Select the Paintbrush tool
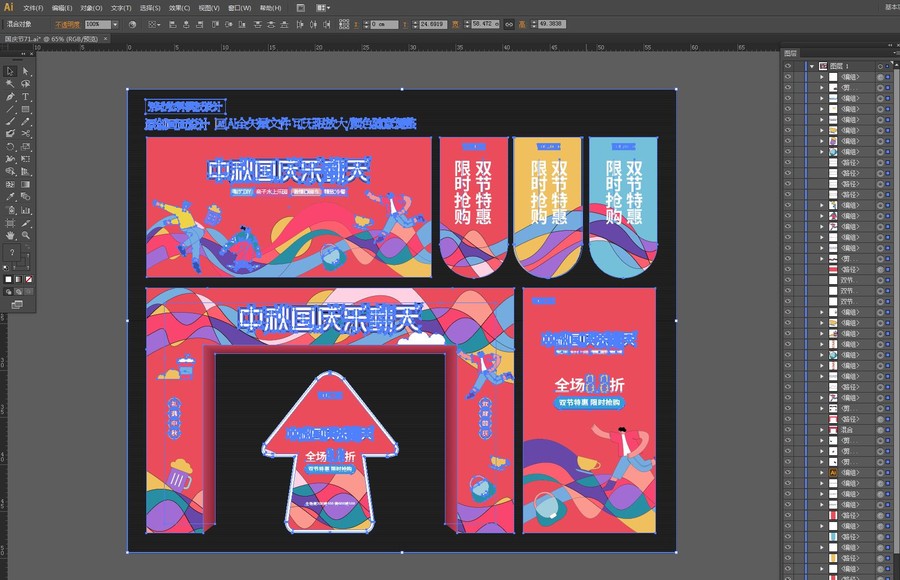 [x=10, y=121]
